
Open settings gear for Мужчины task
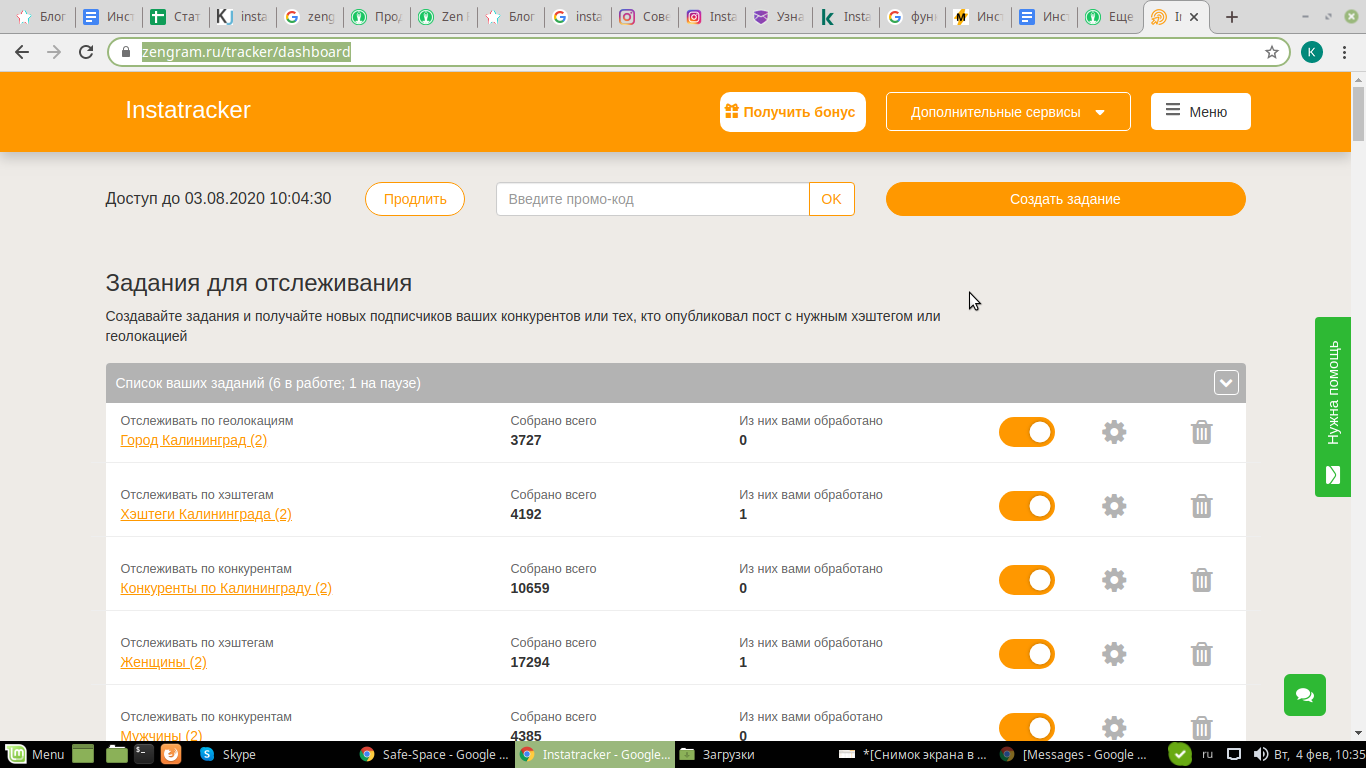[1114, 728]
